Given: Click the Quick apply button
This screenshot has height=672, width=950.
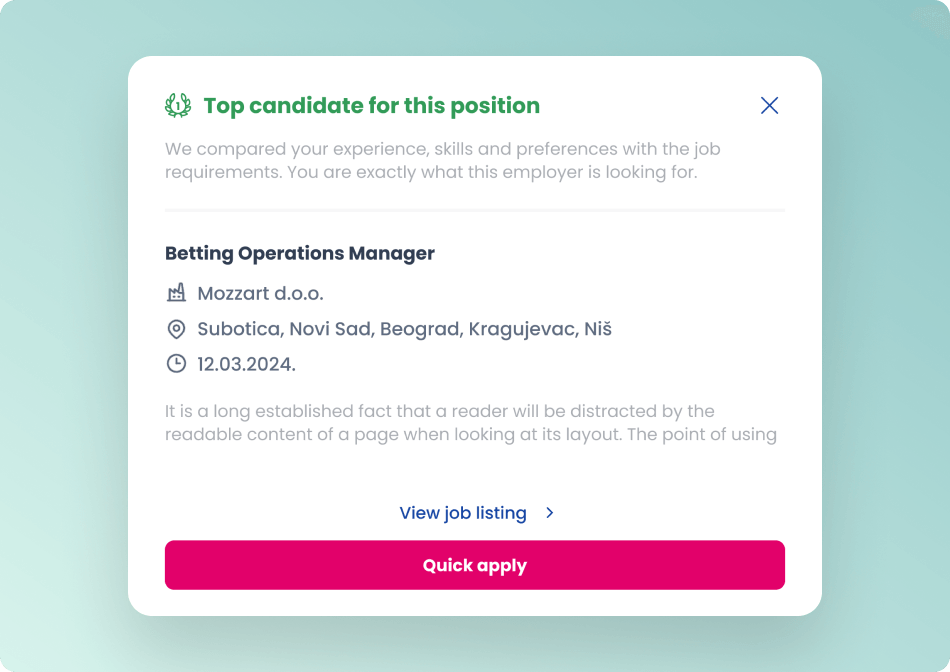Looking at the screenshot, I should pyautogui.click(x=474, y=565).
